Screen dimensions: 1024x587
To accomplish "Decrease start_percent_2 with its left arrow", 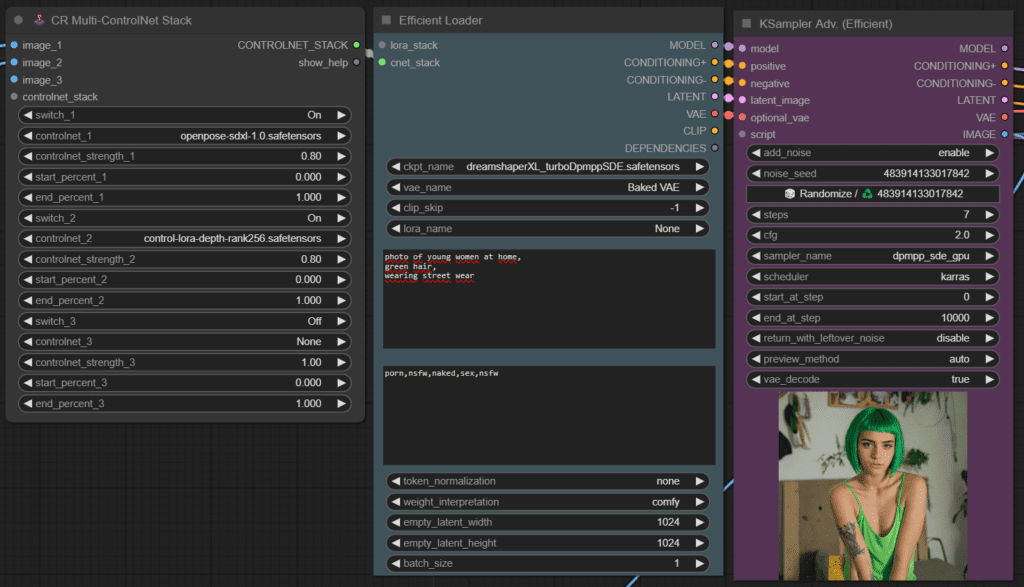I will coord(28,279).
